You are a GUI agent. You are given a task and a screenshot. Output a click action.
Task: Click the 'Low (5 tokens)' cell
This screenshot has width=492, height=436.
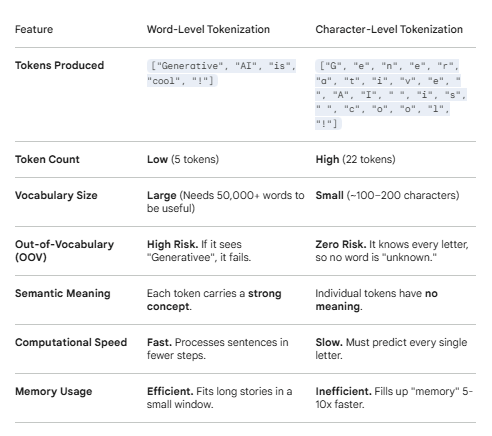point(183,159)
